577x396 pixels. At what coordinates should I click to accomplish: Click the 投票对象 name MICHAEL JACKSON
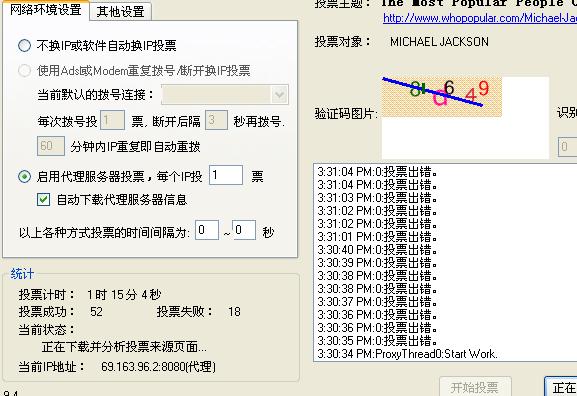point(439,42)
